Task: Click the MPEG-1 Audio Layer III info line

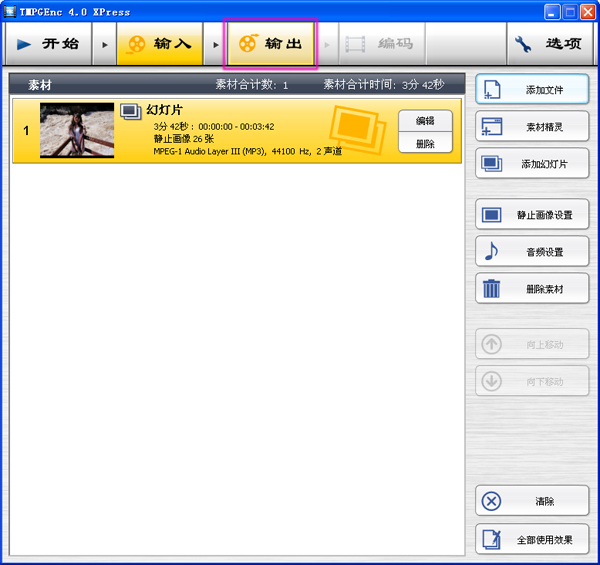Action: coord(248,151)
